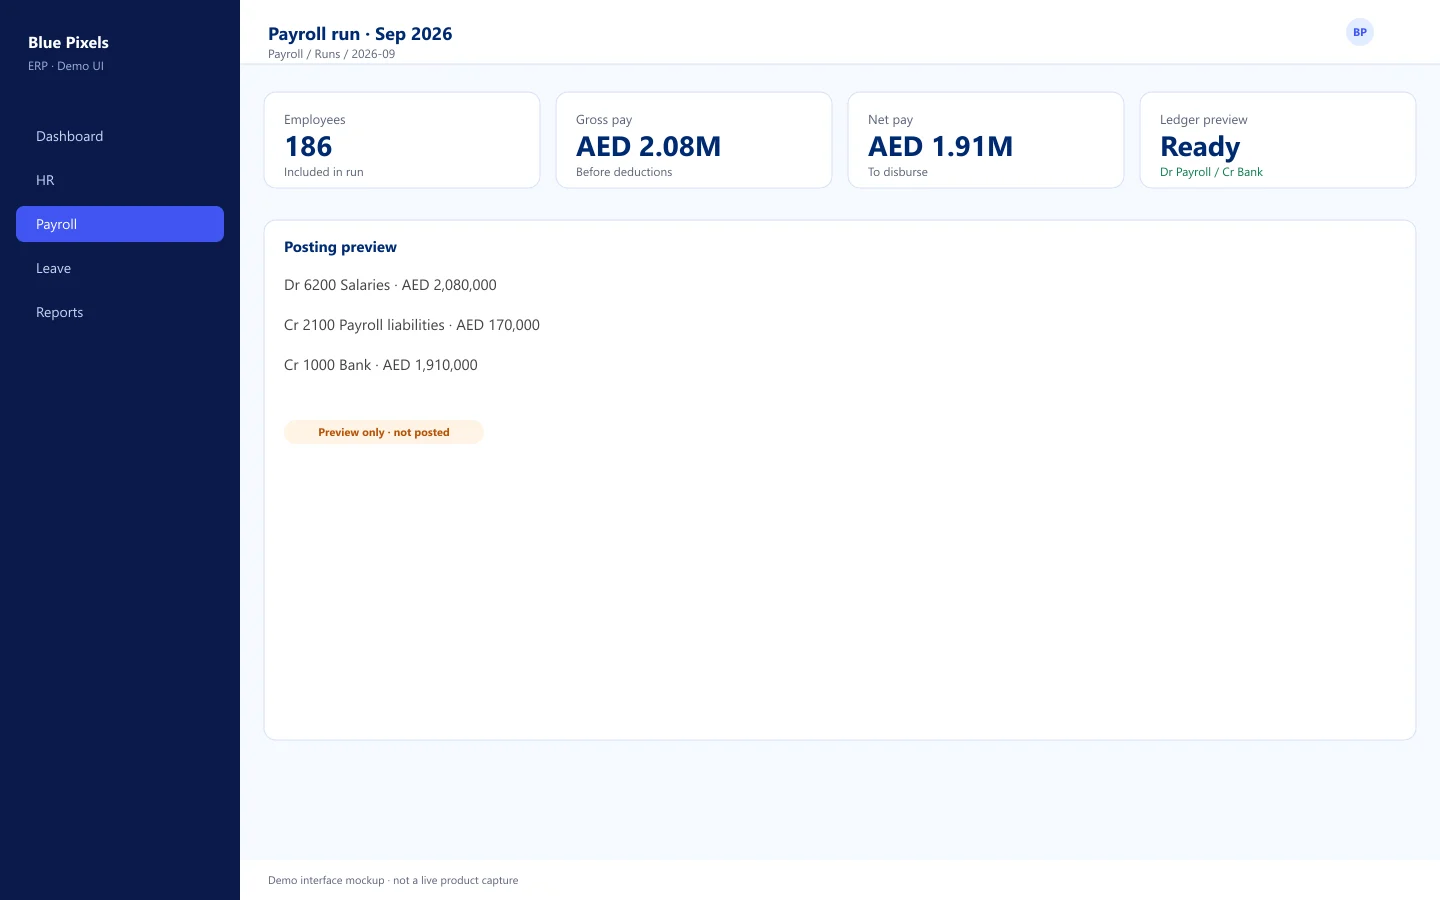
Task: Go to Dashboard in the sidebar
Action: point(120,136)
